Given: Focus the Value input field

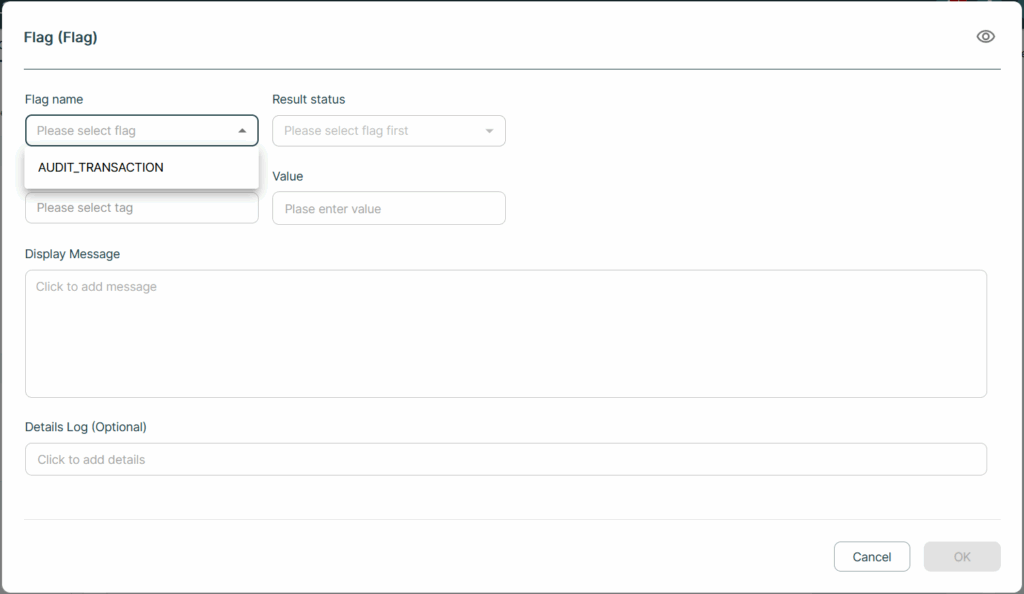Looking at the screenshot, I should 389,208.
